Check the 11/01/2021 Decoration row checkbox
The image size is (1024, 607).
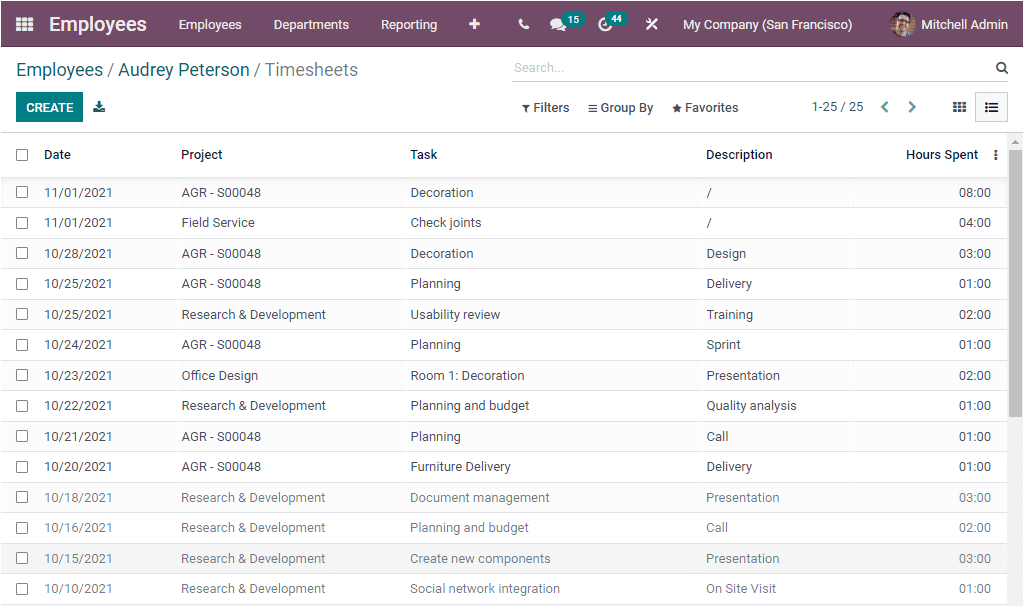pyautogui.click(x=22, y=192)
